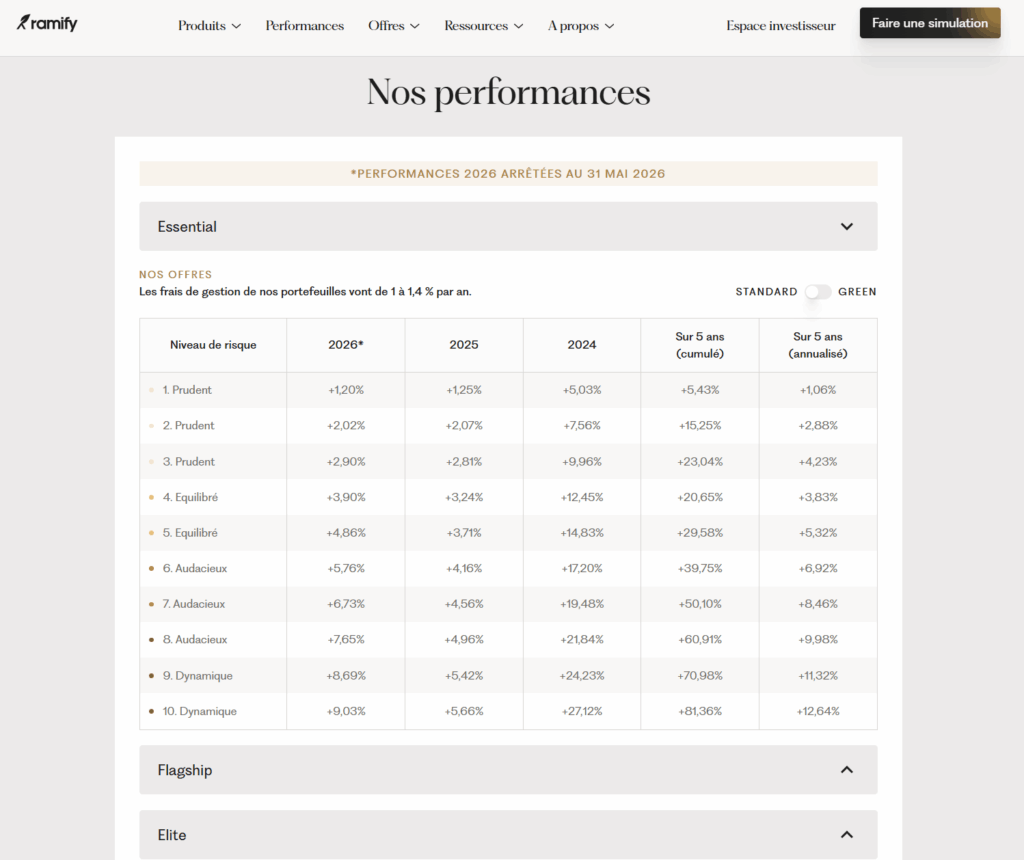Viewport: 1024px width, 860px height.
Task: Click the +27,12% cell for 2024
Action: pos(582,711)
